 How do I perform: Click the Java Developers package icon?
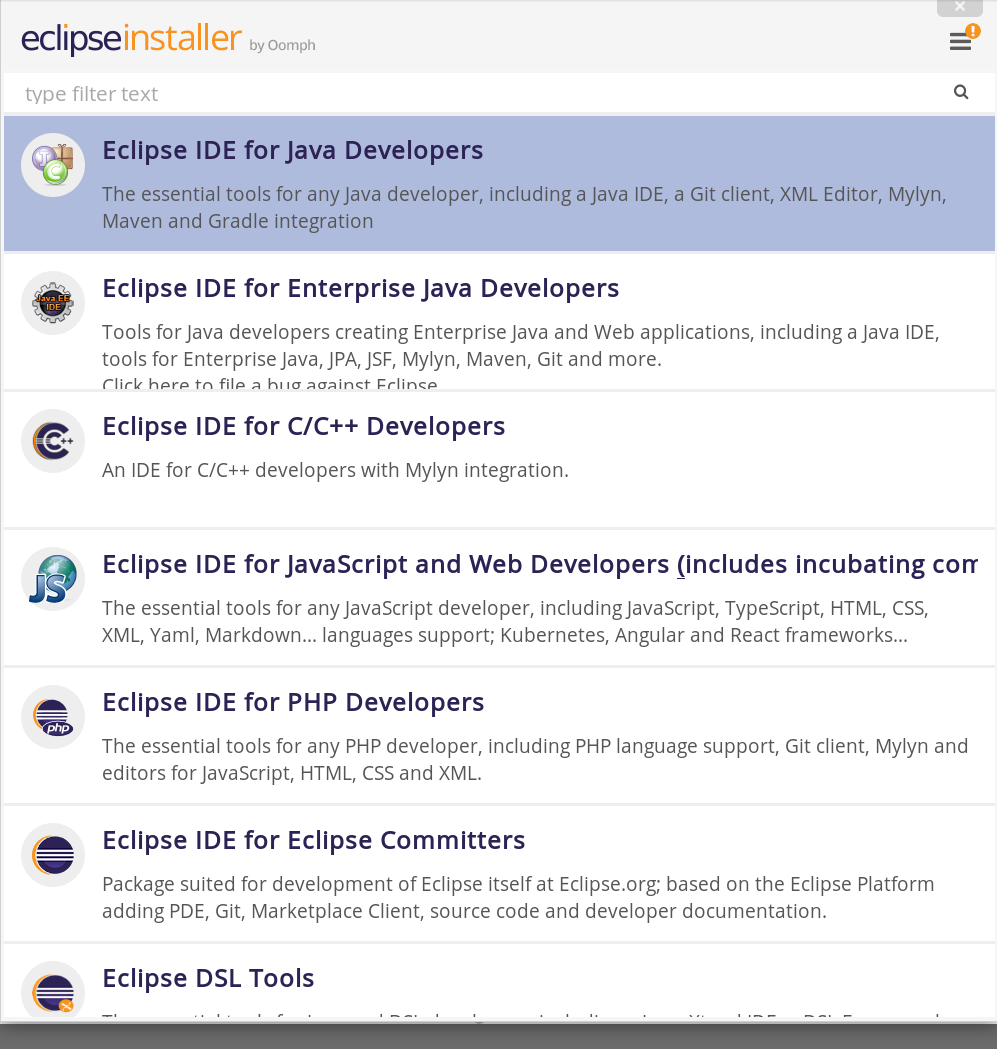pos(53,165)
